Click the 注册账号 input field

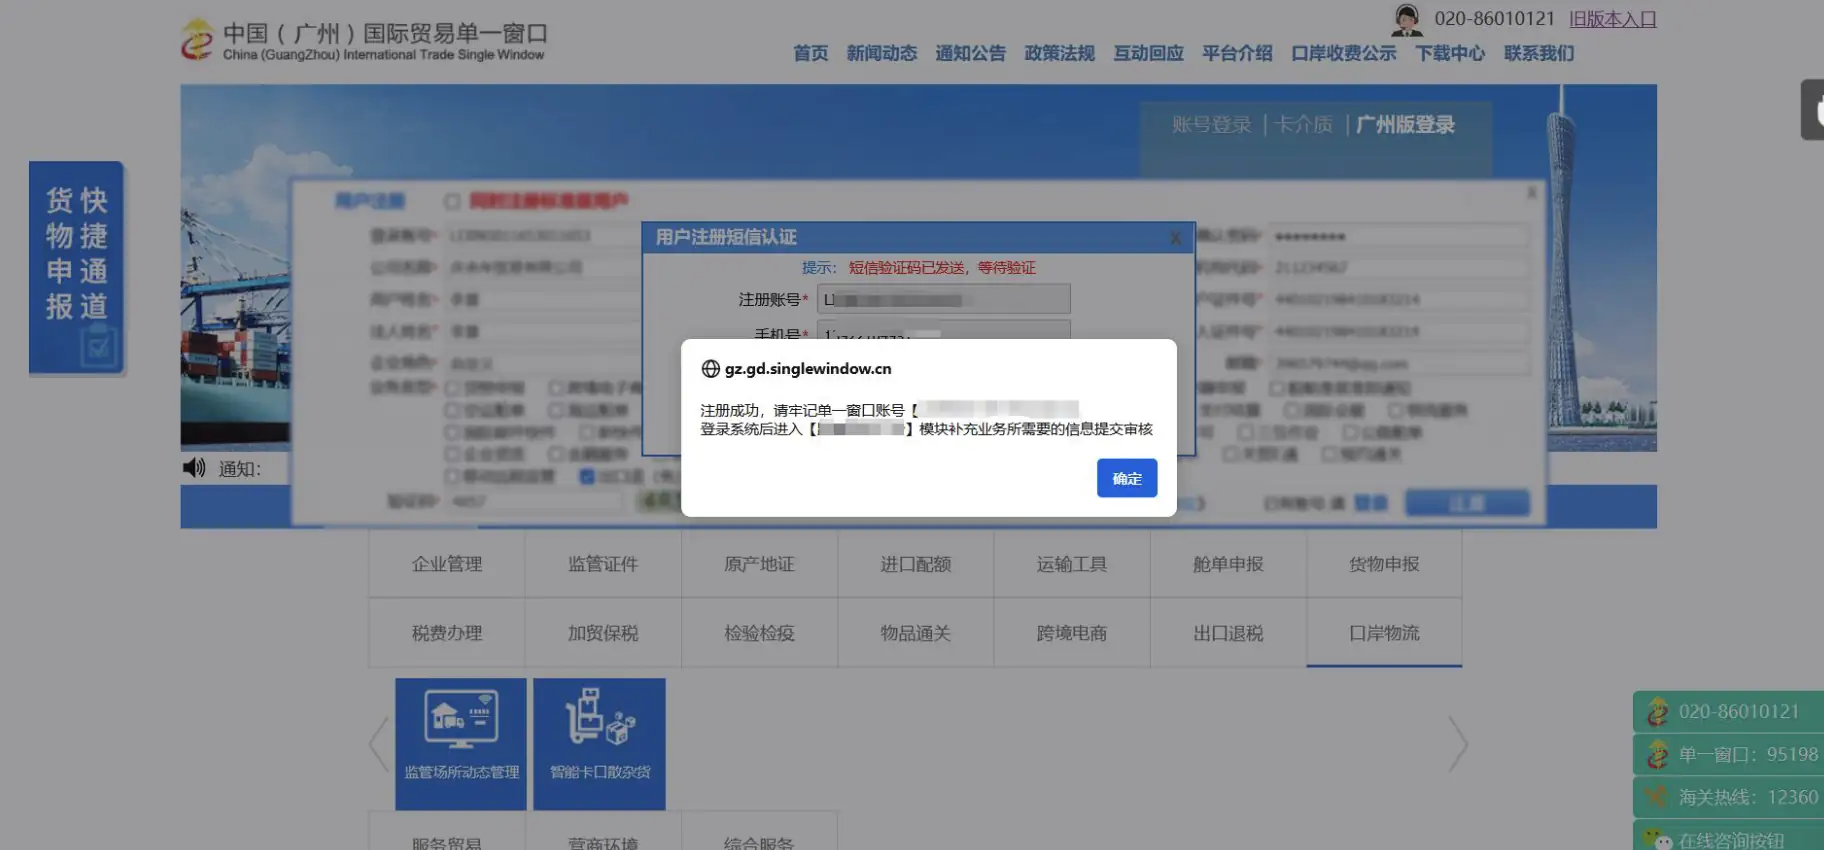943,299
